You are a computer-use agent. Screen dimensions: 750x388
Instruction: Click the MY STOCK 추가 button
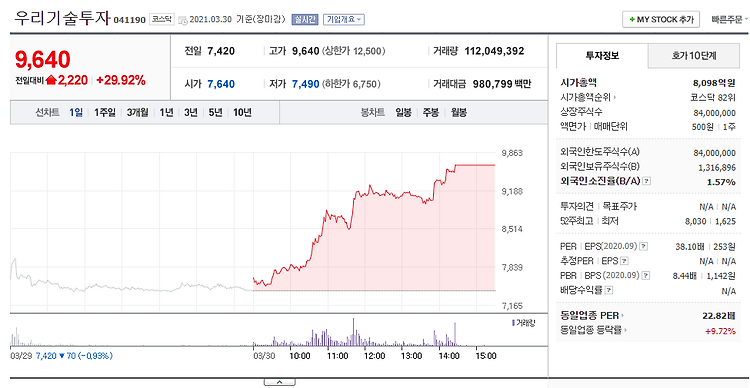661,20
